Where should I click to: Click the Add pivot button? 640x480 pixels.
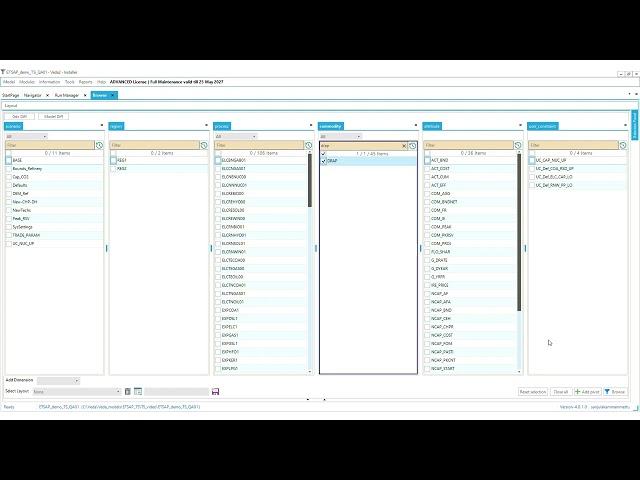pyautogui.click(x=588, y=392)
